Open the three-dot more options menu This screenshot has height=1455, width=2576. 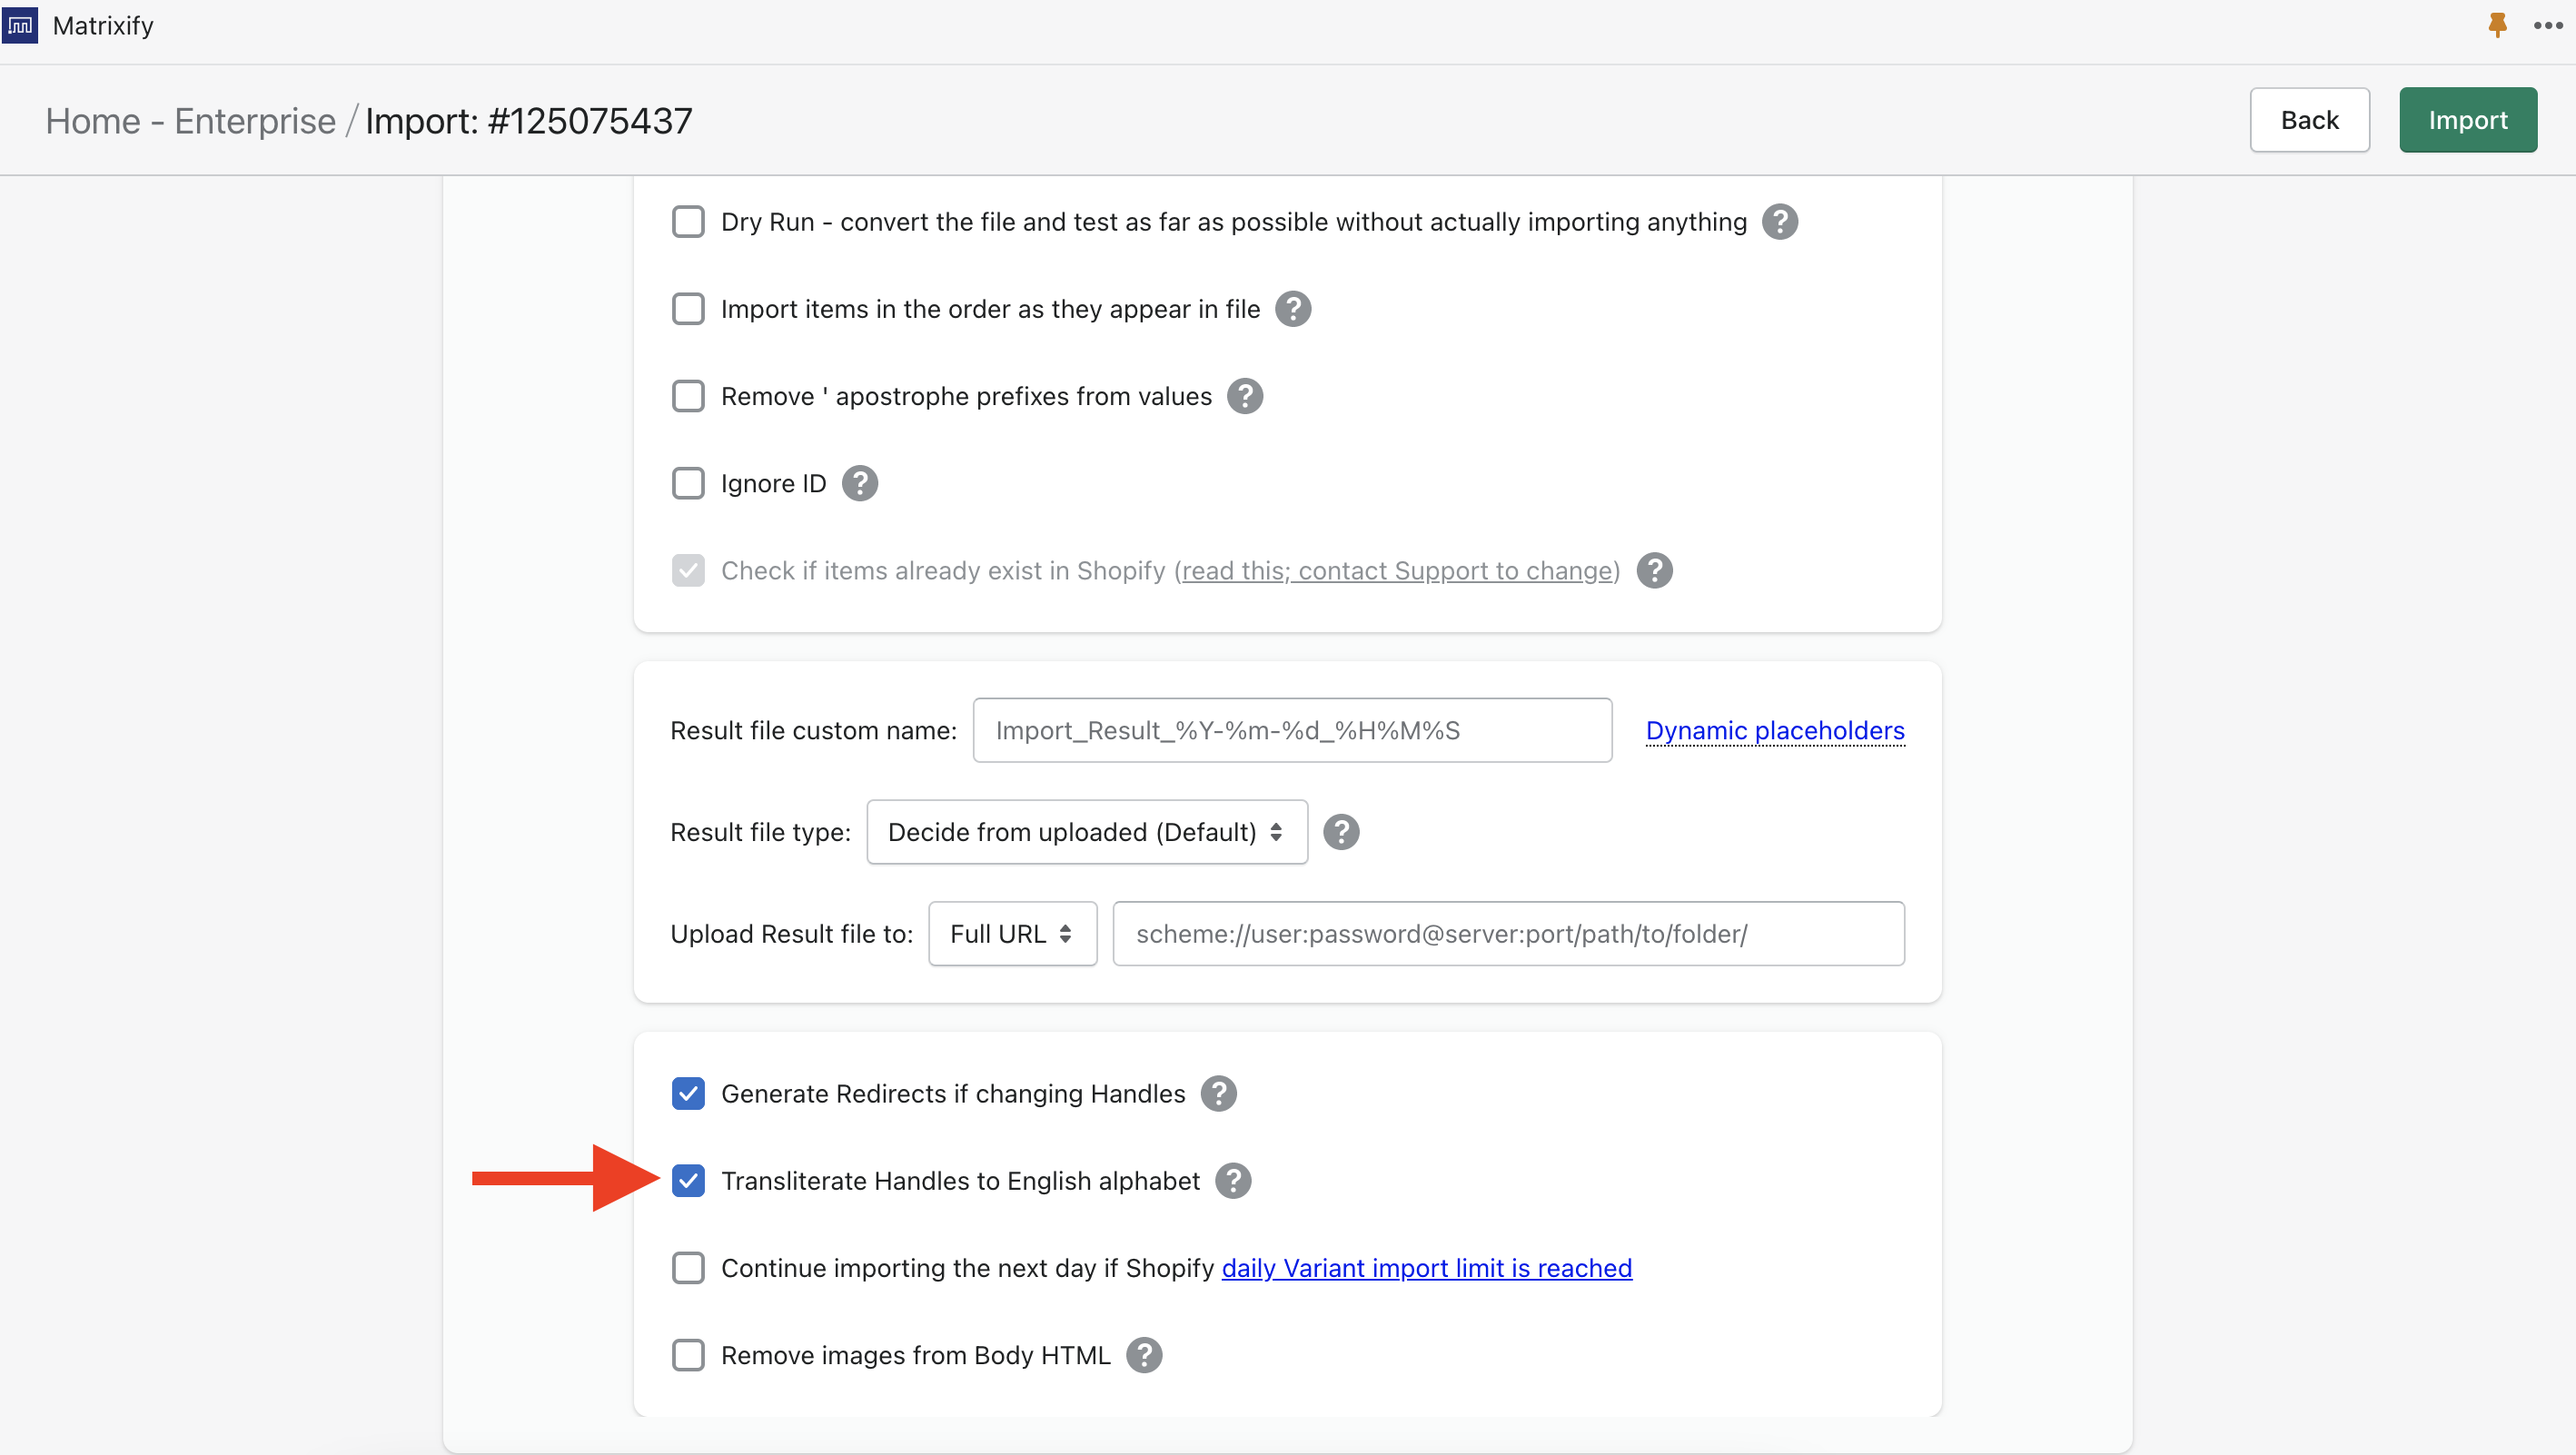tap(2548, 25)
